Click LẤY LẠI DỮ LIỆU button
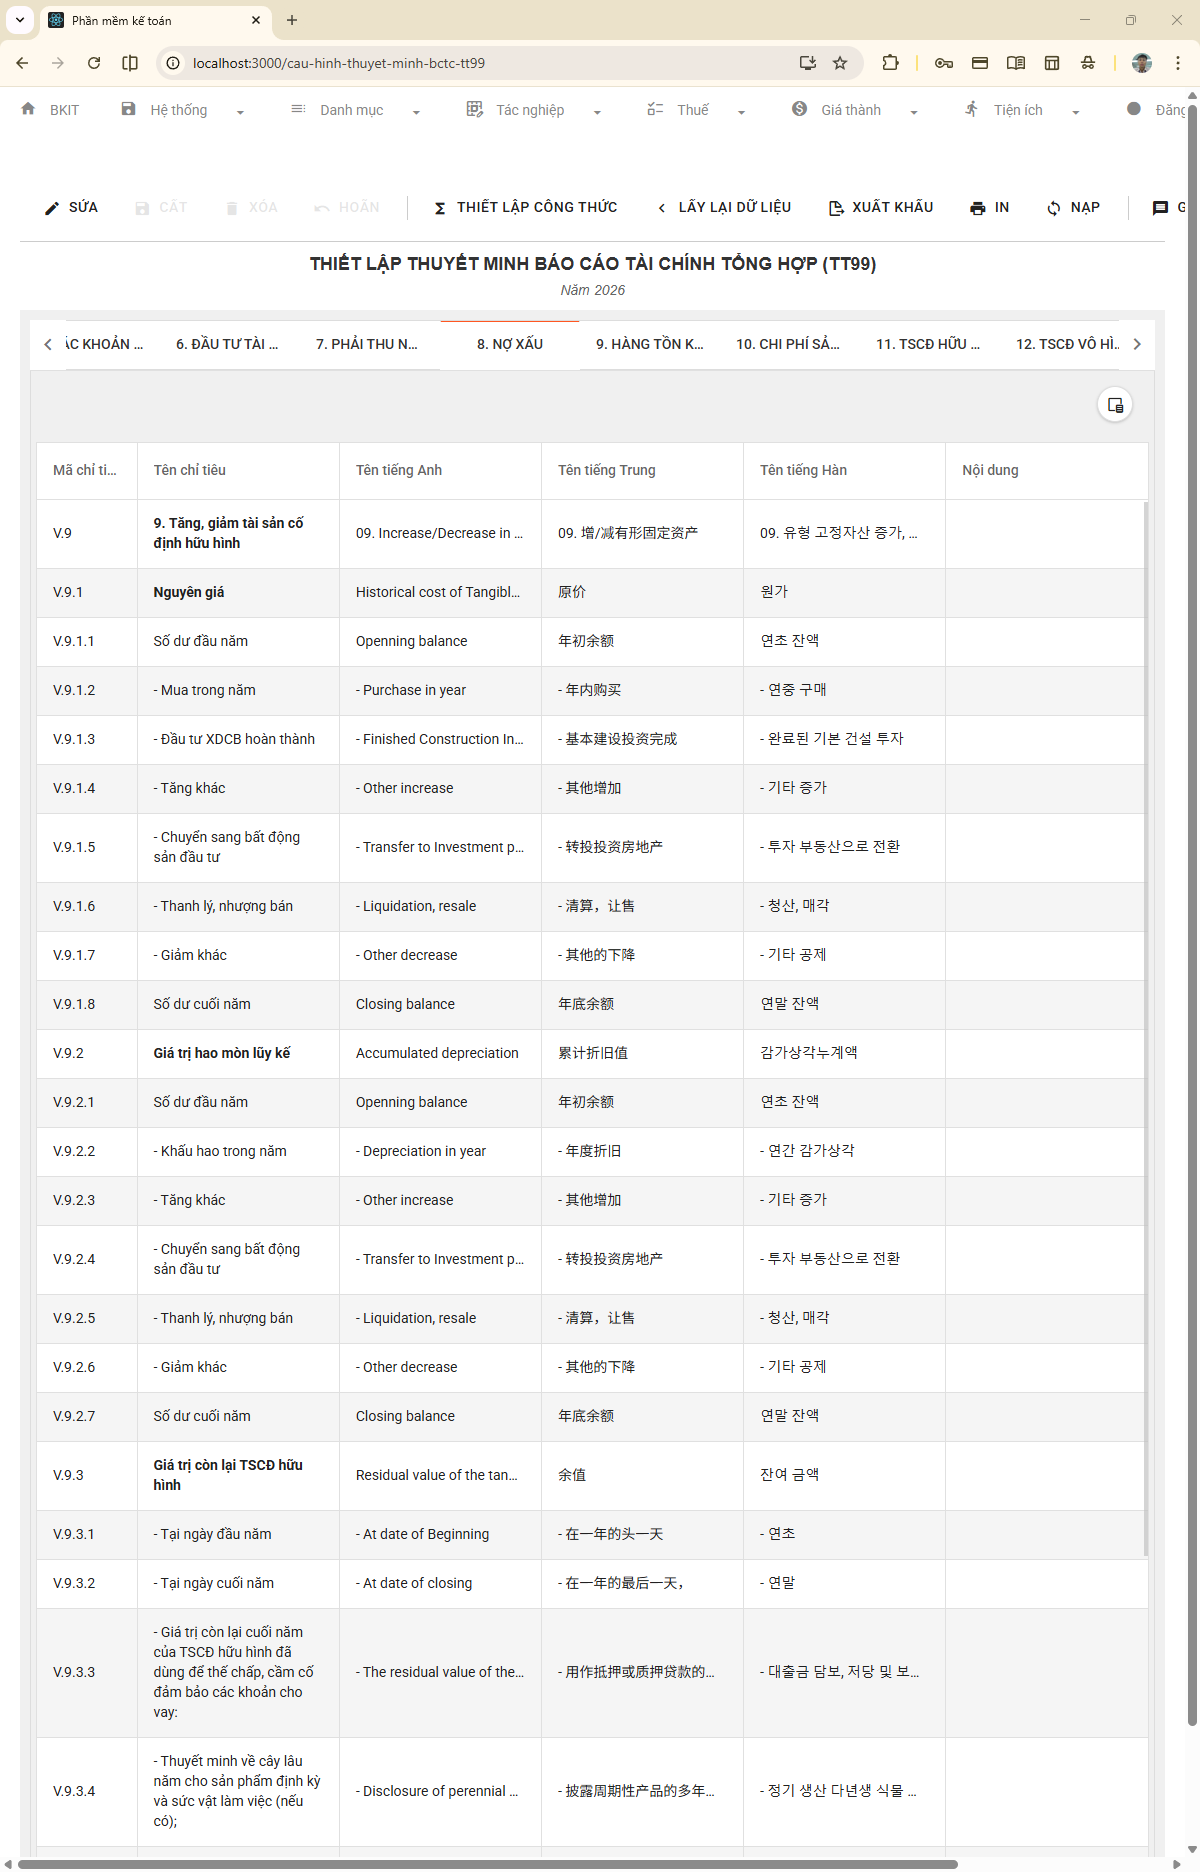The width and height of the screenshot is (1200, 1872). (724, 207)
